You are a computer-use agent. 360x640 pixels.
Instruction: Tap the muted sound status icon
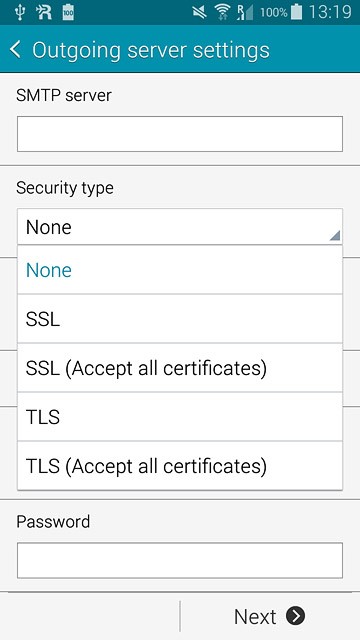coord(200,13)
